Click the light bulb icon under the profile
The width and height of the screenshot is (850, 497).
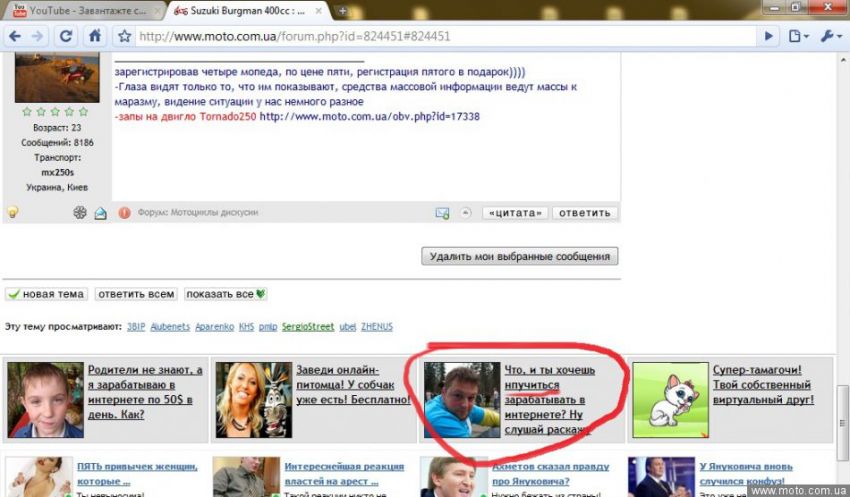[13, 212]
